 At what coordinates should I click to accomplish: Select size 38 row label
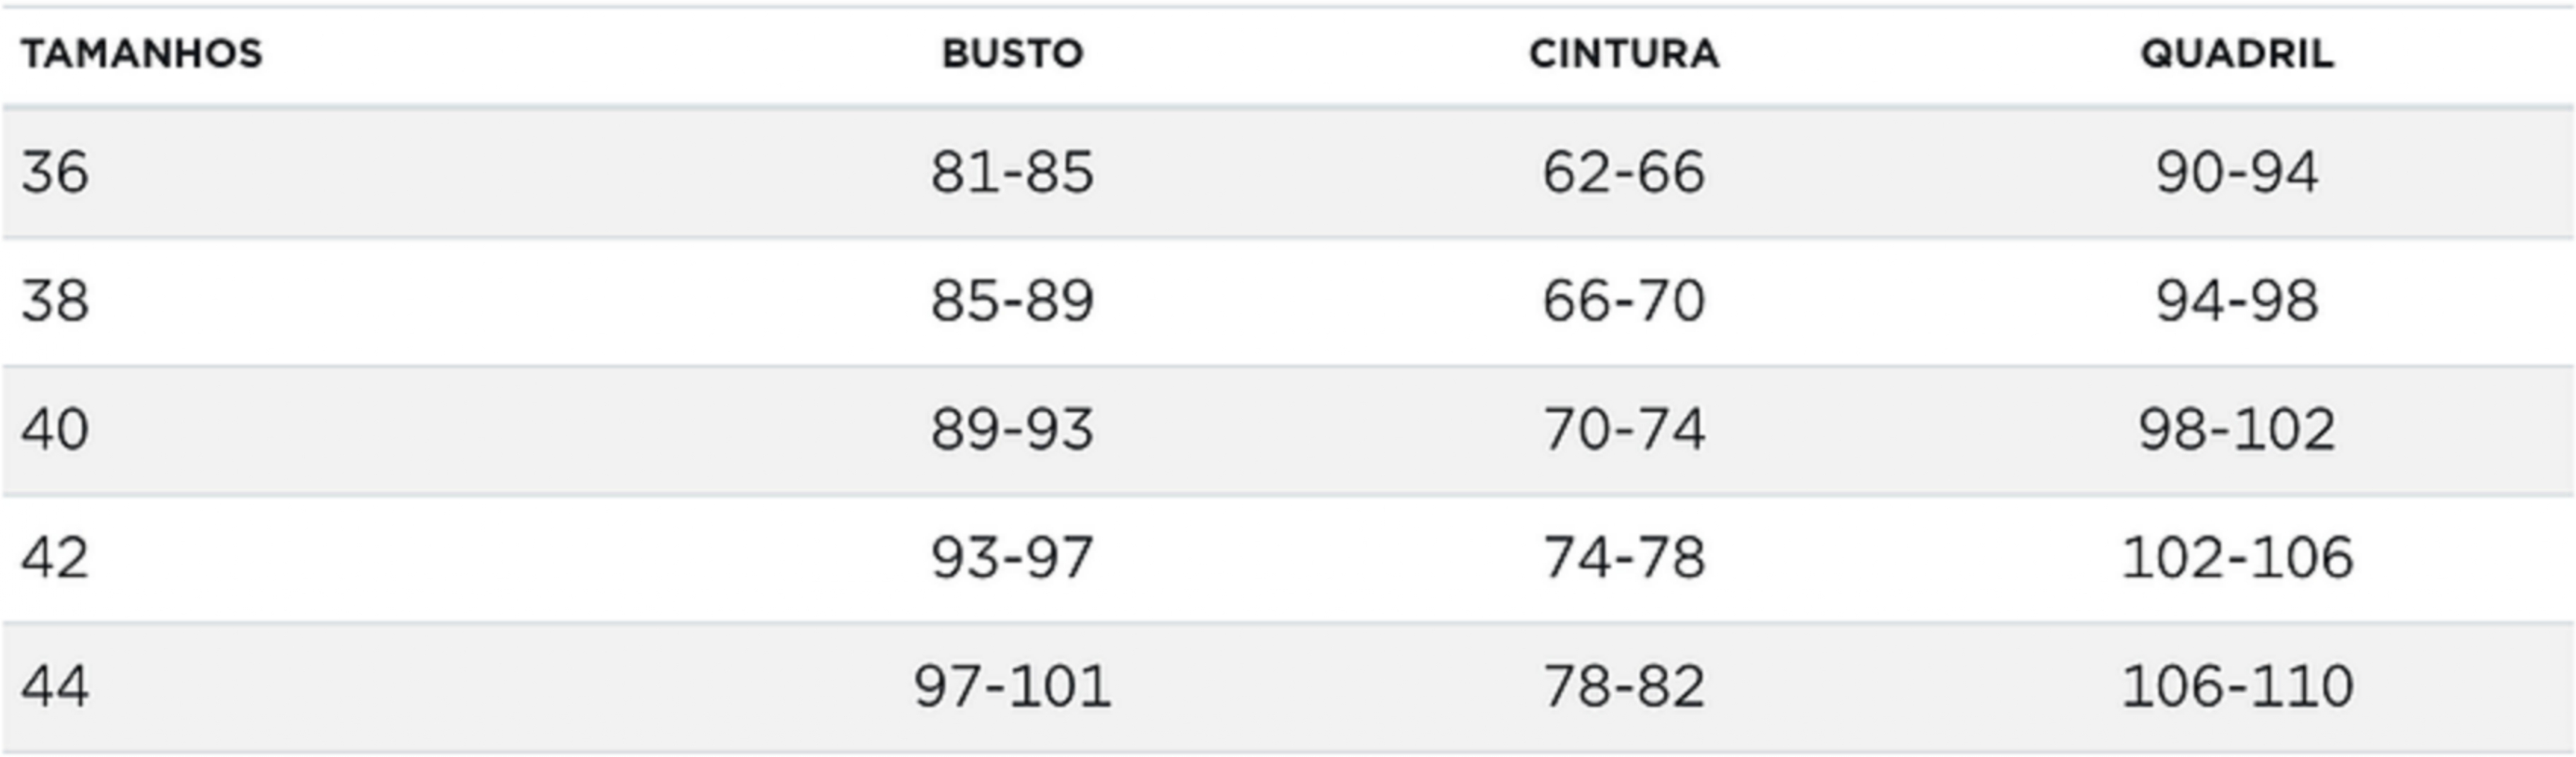[x=55, y=301]
